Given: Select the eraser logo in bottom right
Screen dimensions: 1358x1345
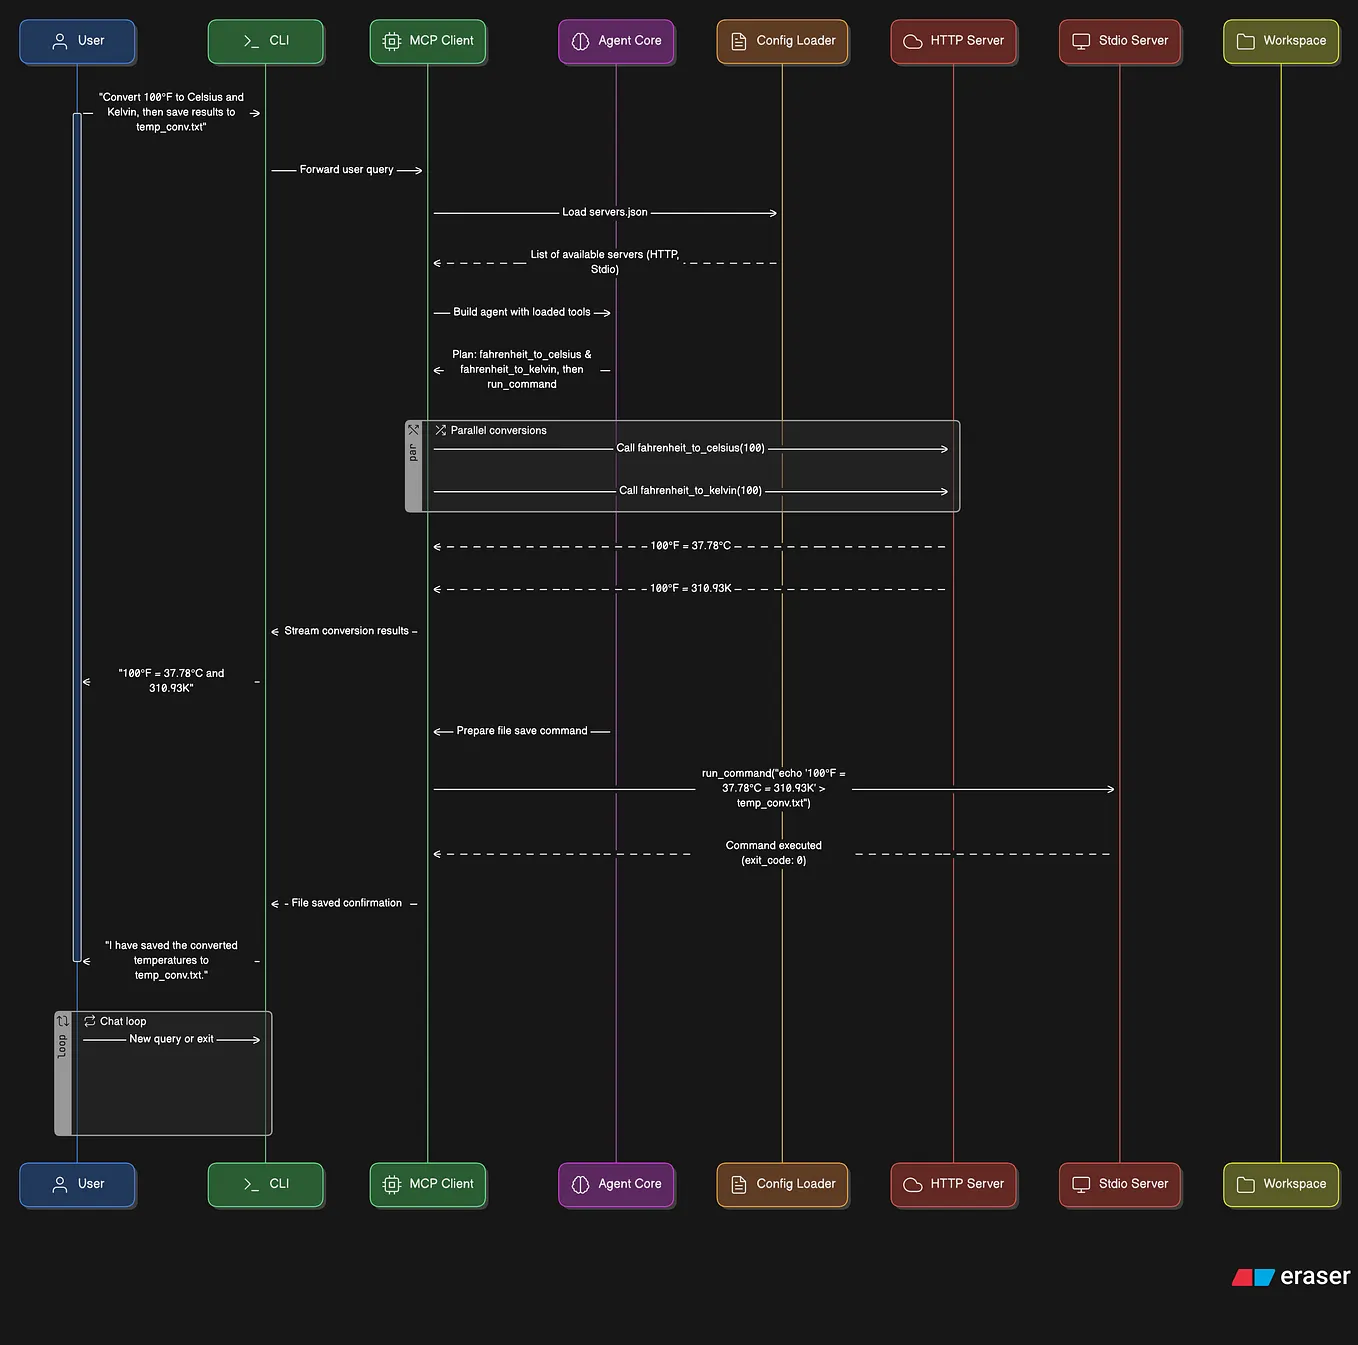Looking at the screenshot, I should pyautogui.click(x=1290, y=1276).
